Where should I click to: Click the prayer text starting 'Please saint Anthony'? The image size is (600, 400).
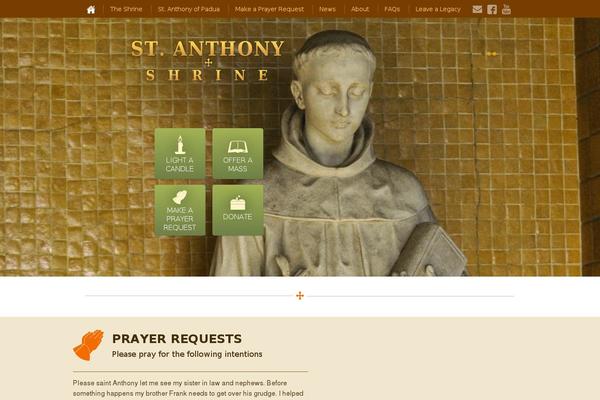click(188, 388)
